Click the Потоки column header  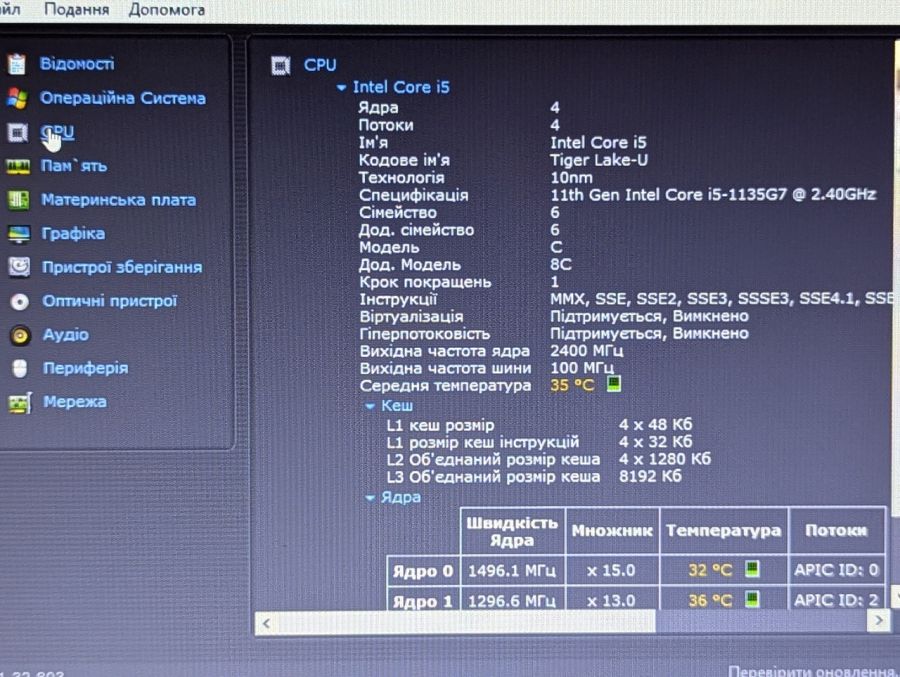(837, 531)
